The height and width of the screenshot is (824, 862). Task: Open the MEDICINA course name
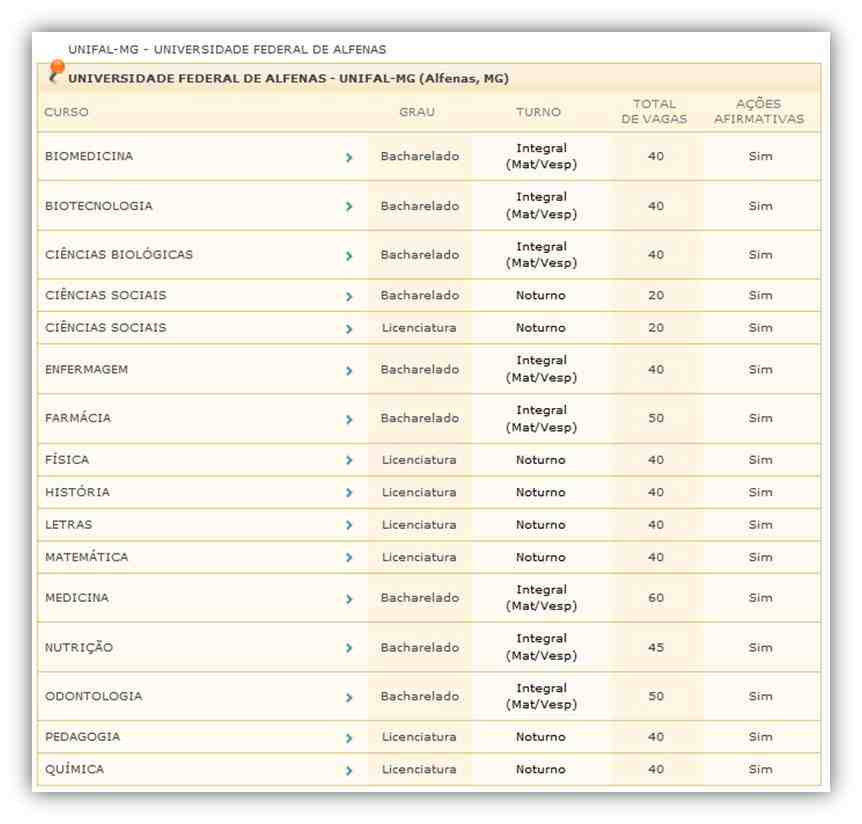(x=77, y=598)
